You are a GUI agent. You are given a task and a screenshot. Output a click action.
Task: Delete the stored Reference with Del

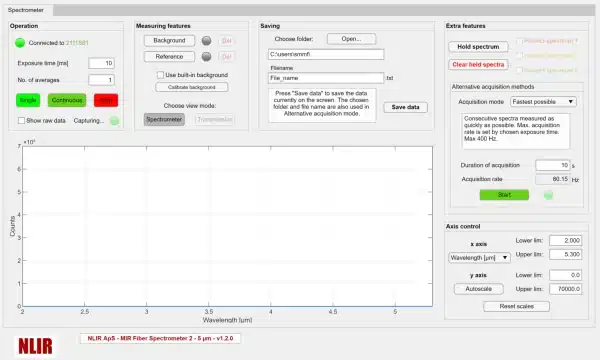pyautogui.click(x=226, y=57)
